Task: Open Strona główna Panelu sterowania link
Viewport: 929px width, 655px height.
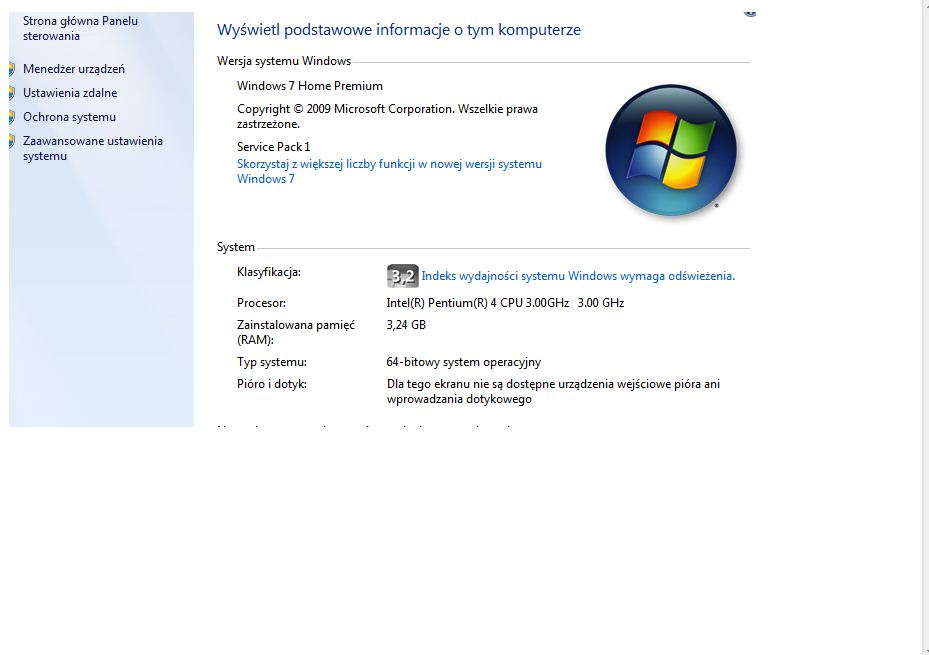Action: point(80,28)
